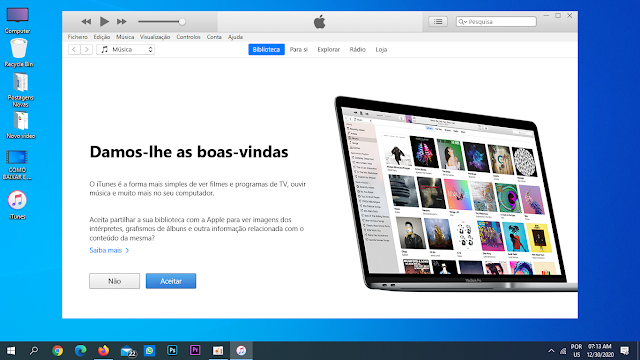Select the Novo video desktop folder
This screenshot has width=640, height=360.
[20, 125]
